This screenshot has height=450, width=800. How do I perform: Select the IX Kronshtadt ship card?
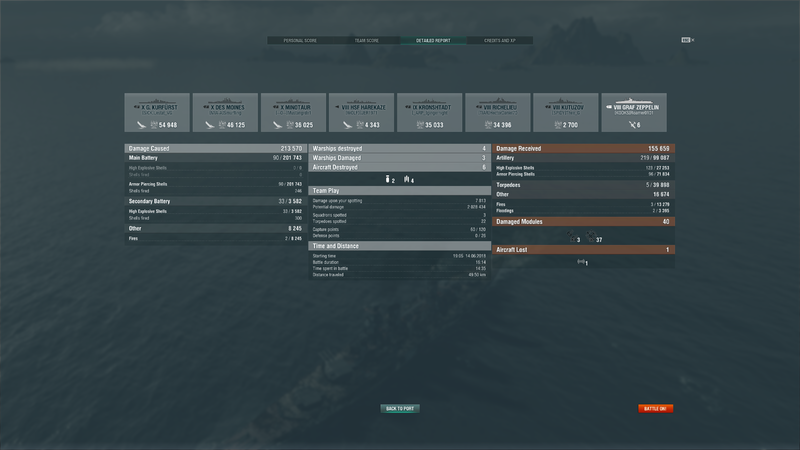tap(430, 112)
